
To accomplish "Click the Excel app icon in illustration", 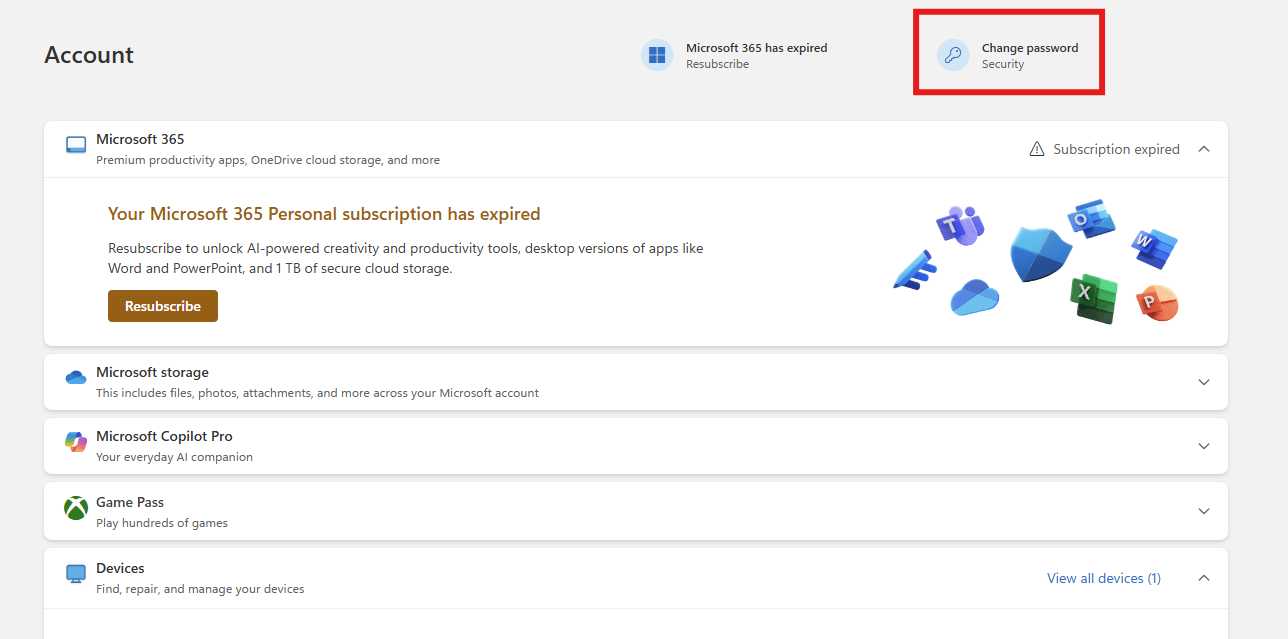I will [x=1092, y=298].
